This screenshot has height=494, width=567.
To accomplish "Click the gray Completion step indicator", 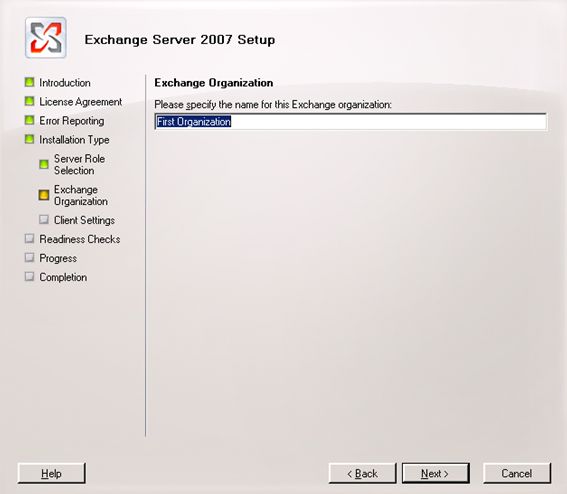I will coord(29,277).
